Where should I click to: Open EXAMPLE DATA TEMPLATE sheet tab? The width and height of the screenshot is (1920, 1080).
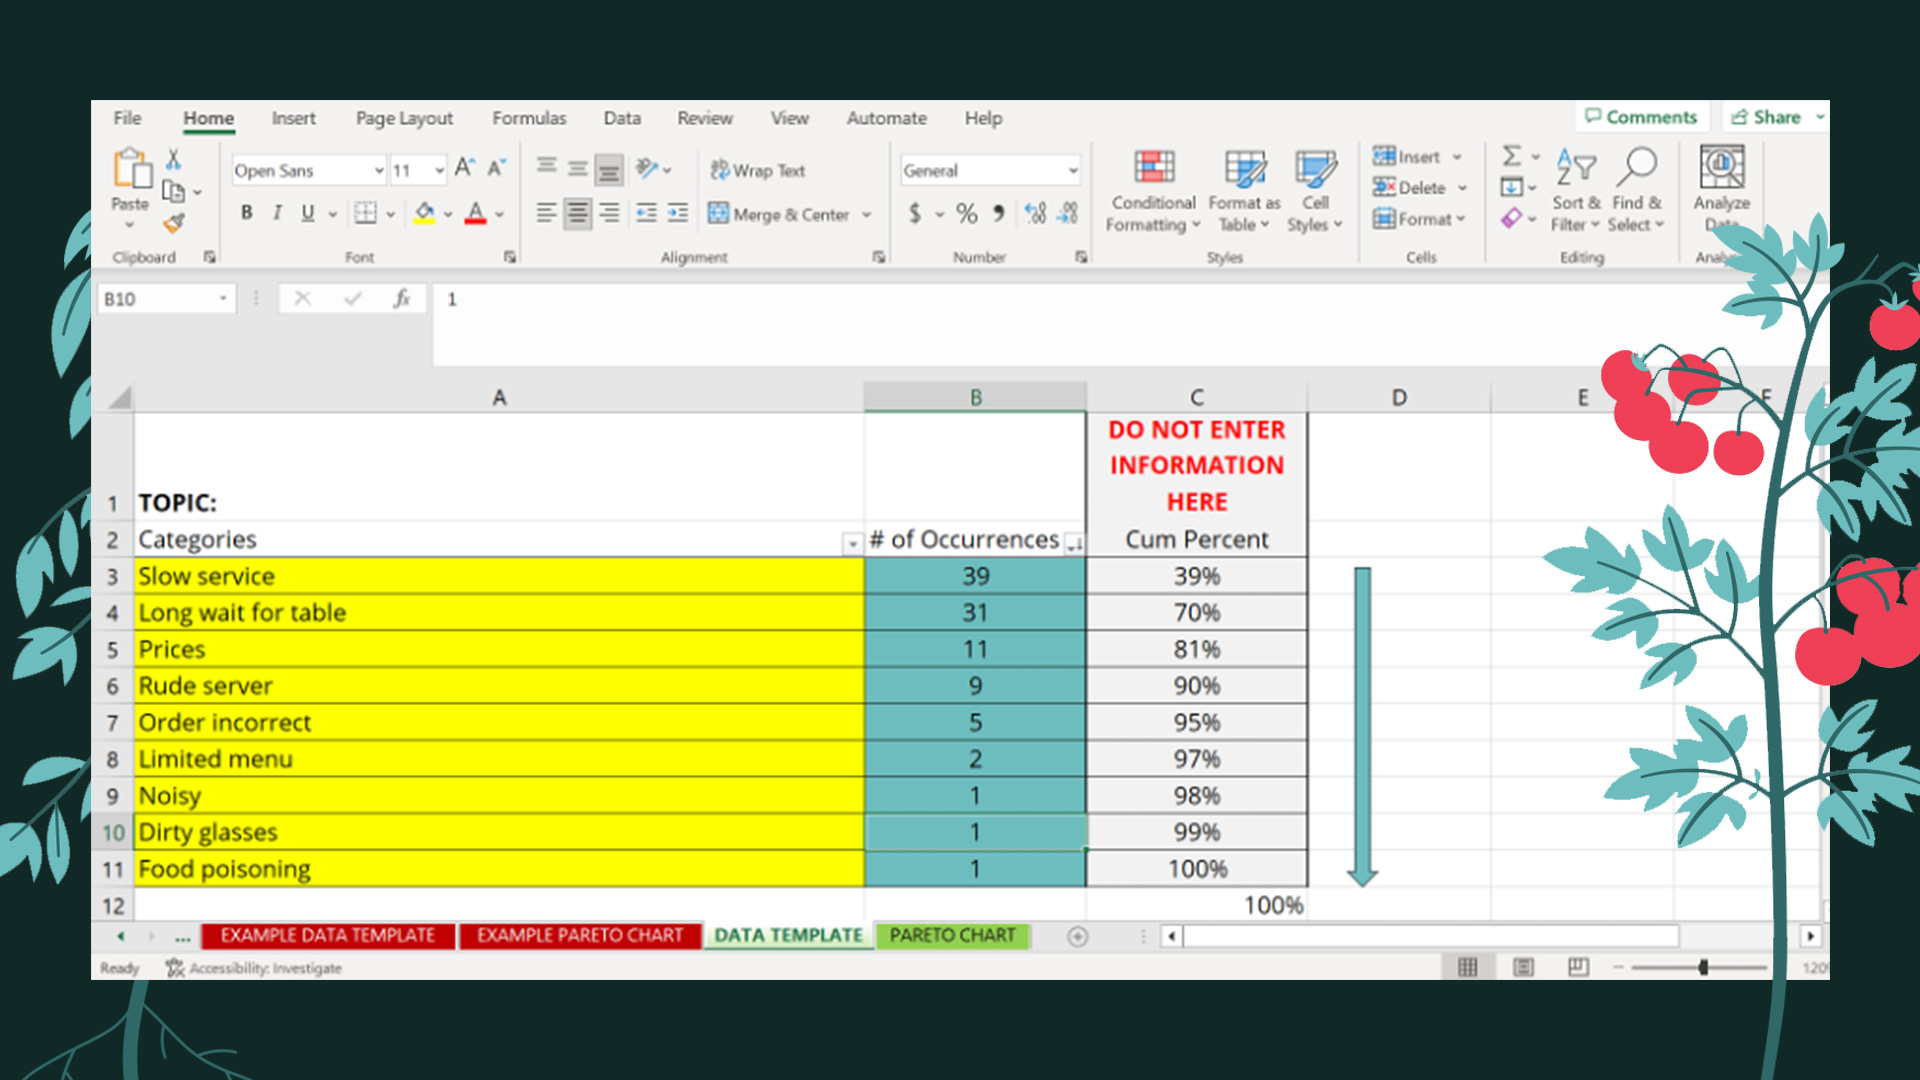[x=328, y=936]
